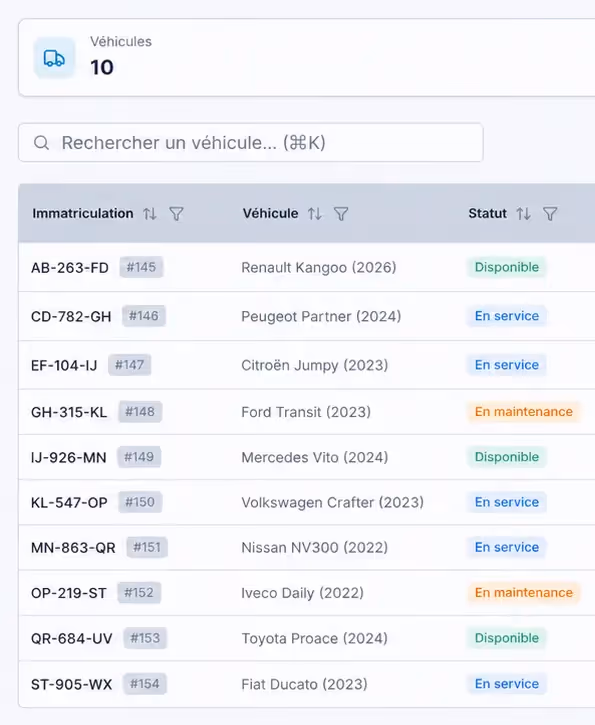The height and width of the screenshot is (725, 595).
Task: Click the #146 ID badge
Action: tap(143, 316)
